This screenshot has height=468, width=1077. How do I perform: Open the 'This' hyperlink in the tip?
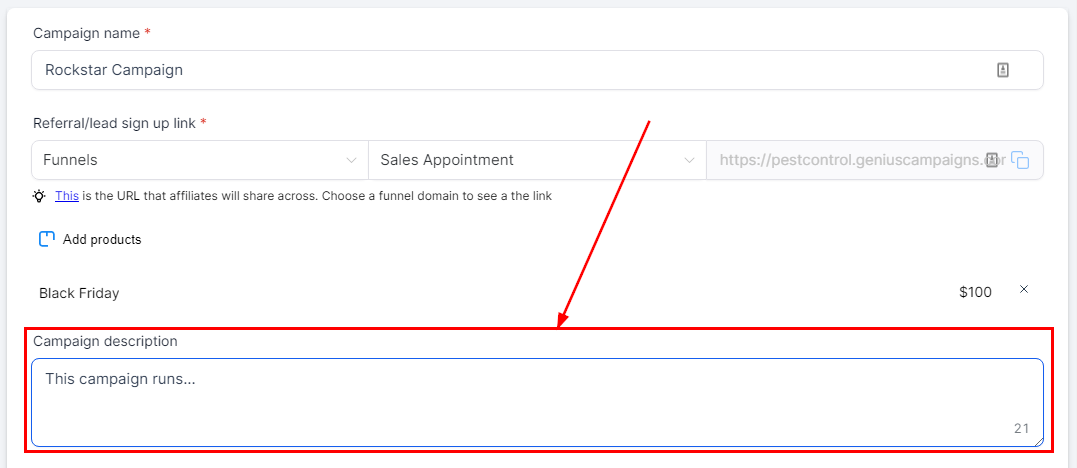[66, 196]
